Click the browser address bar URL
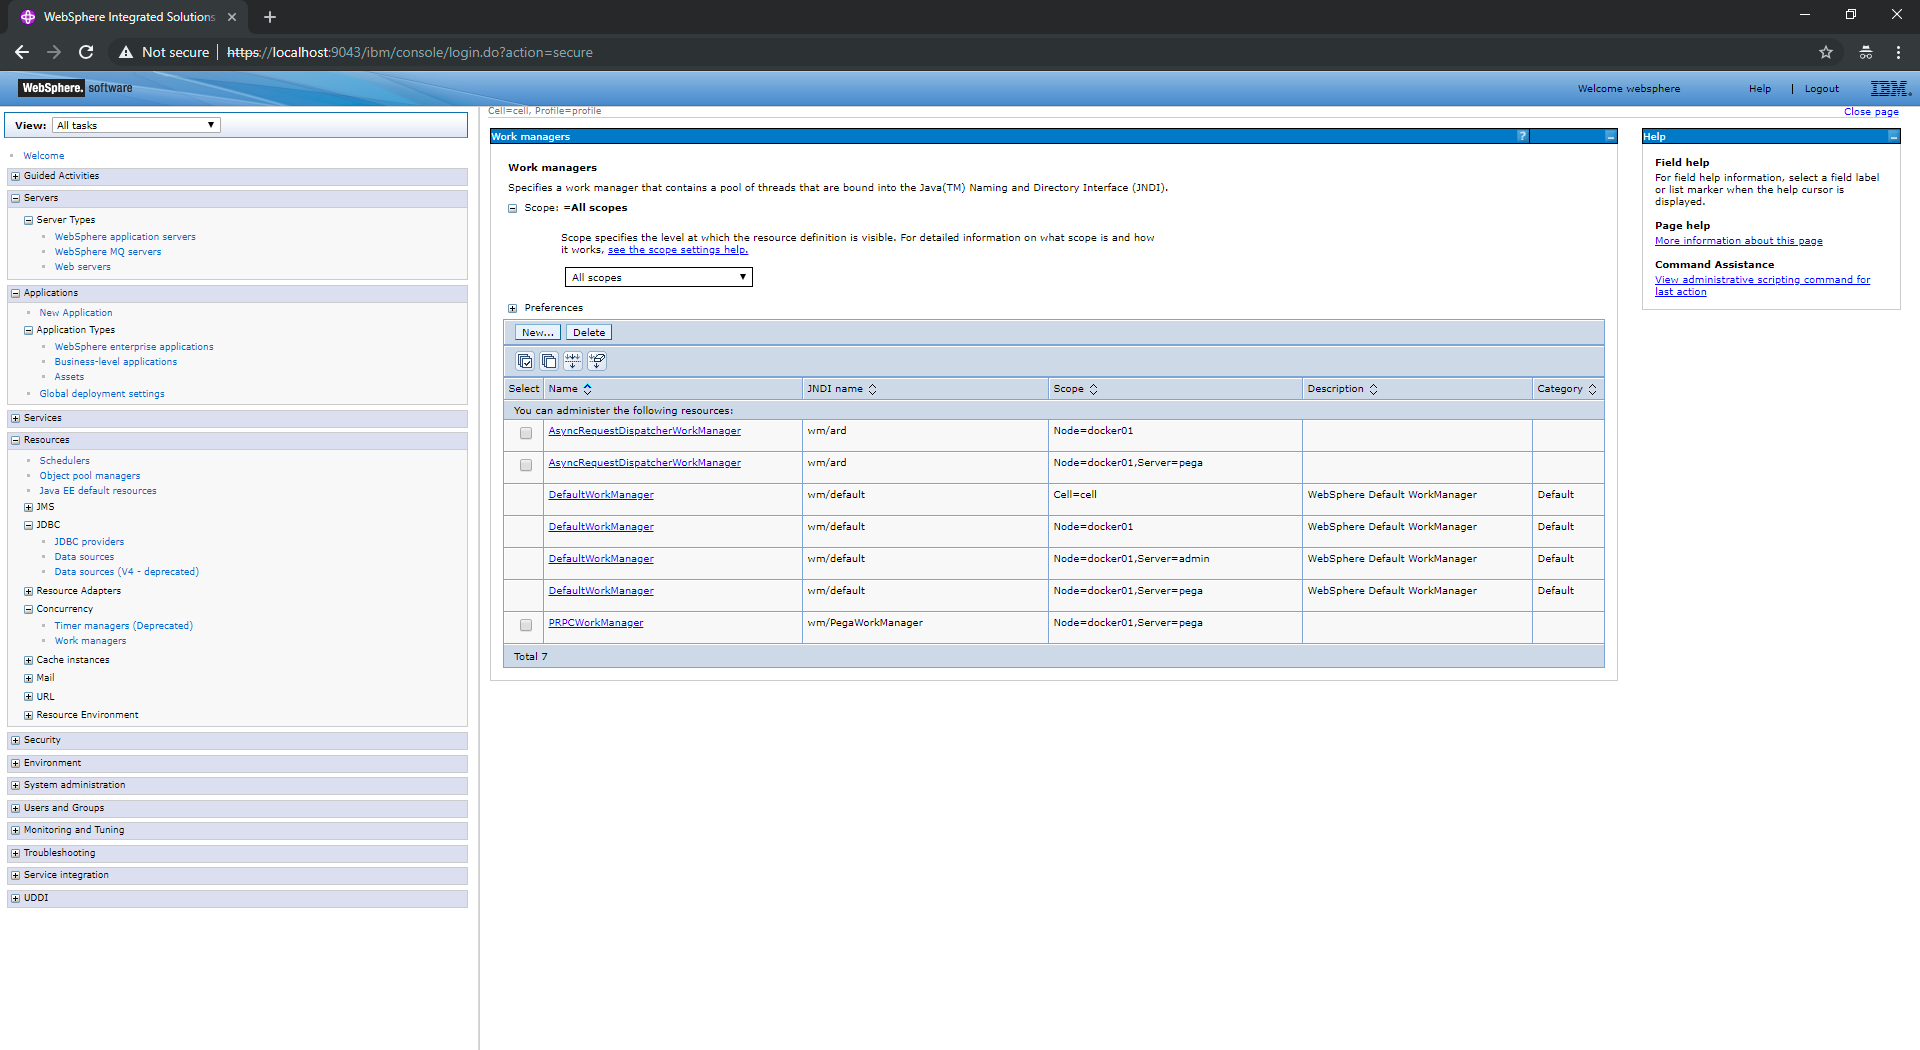The width and height of the screenshot is (1920, 1050). 410,52
